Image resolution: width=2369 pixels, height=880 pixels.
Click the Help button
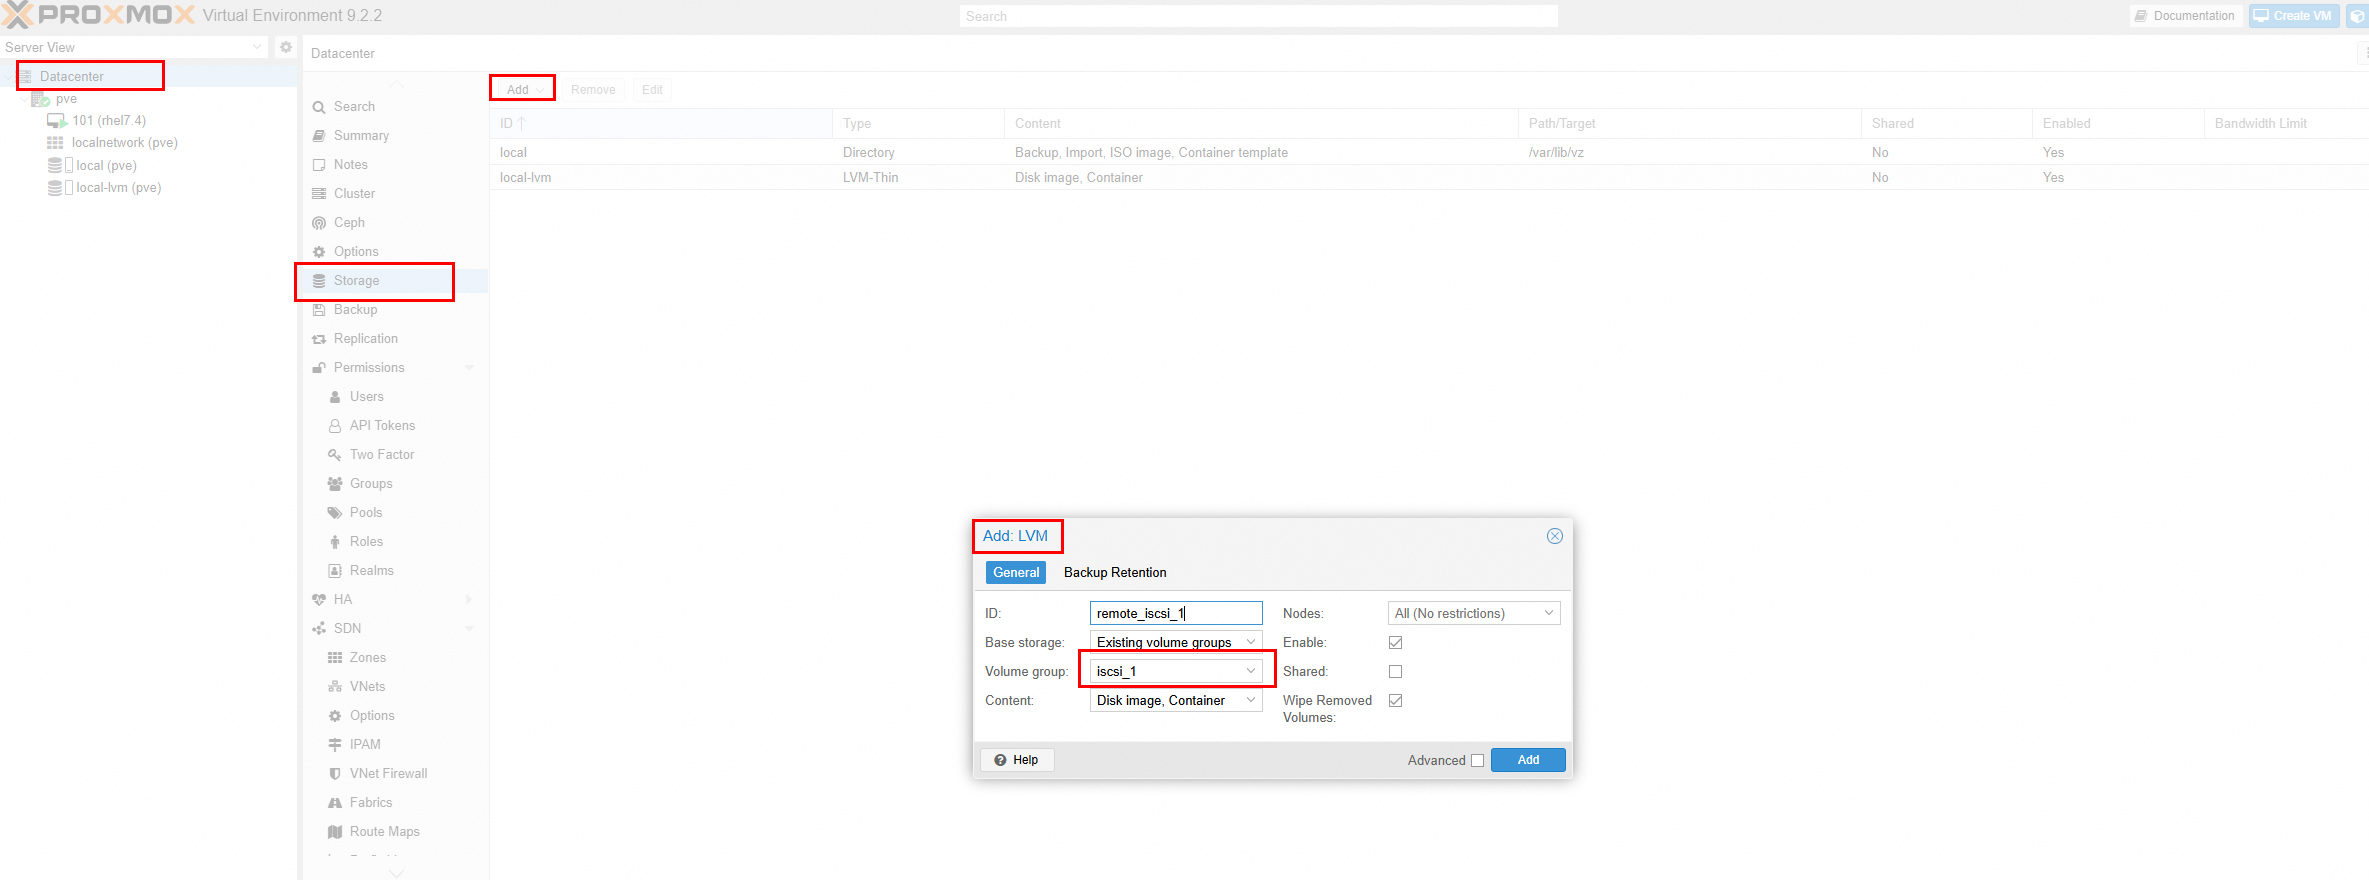[x=1017, y=760]
